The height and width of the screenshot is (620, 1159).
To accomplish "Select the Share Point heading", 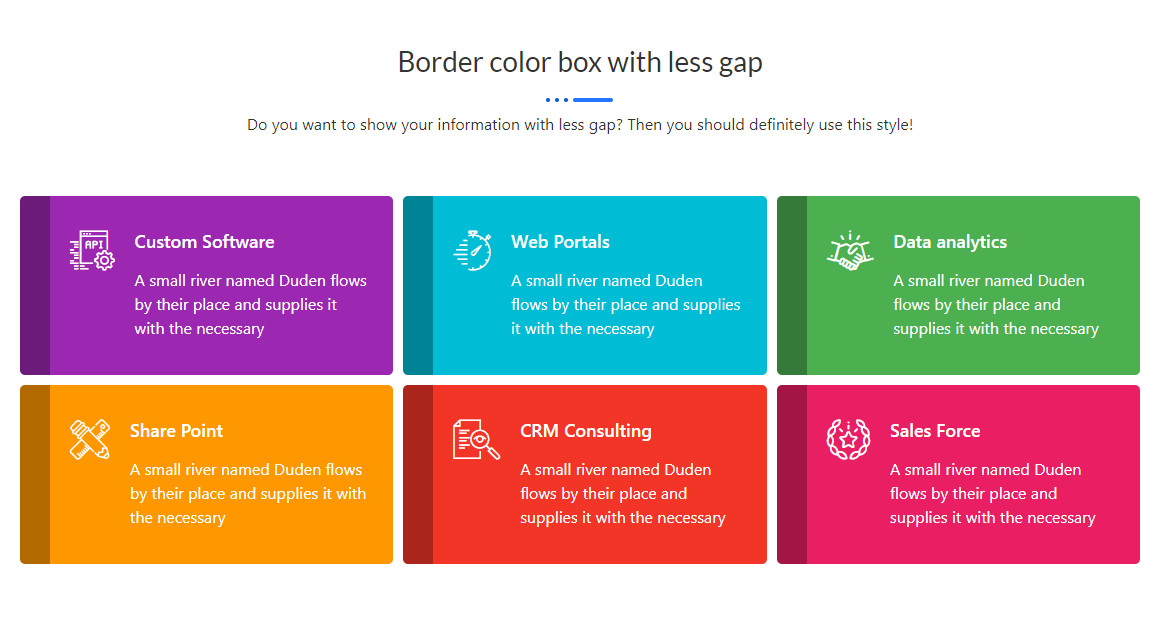I will point(176,431).
